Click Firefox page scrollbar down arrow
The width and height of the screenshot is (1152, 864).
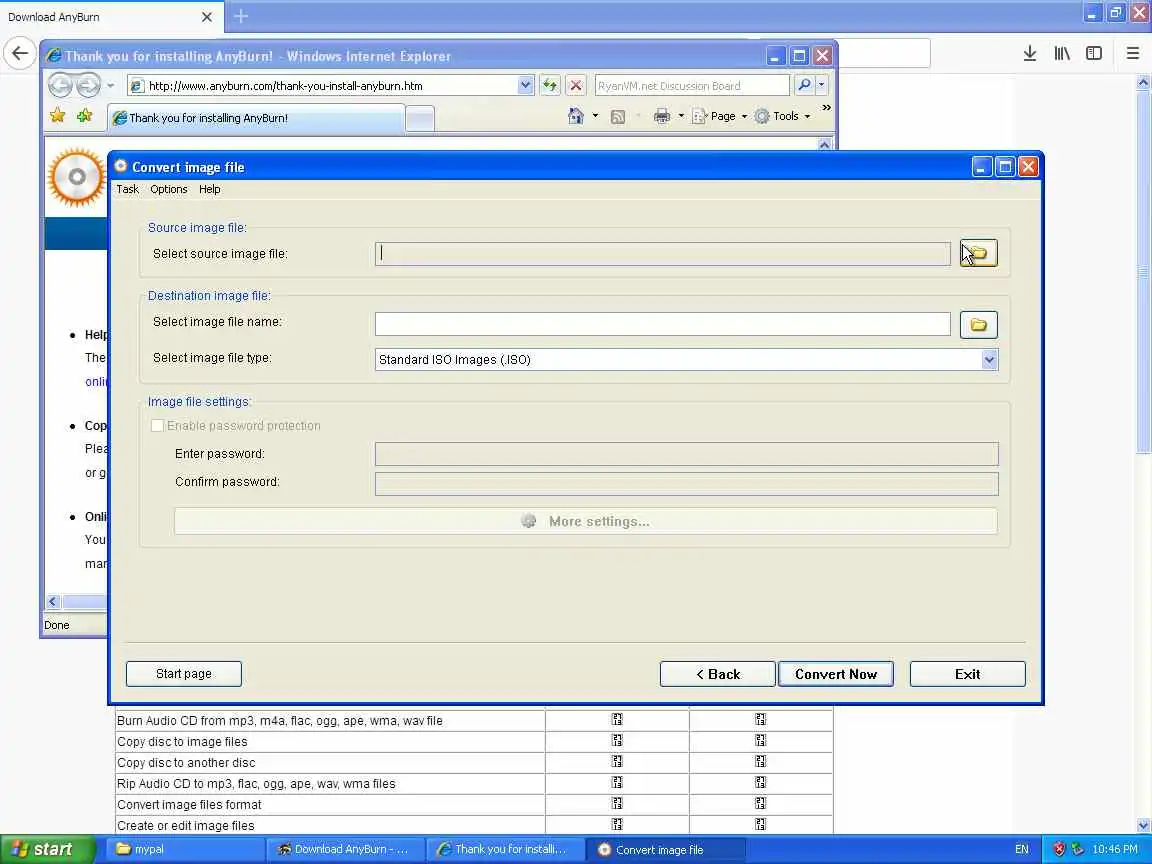1143,825
